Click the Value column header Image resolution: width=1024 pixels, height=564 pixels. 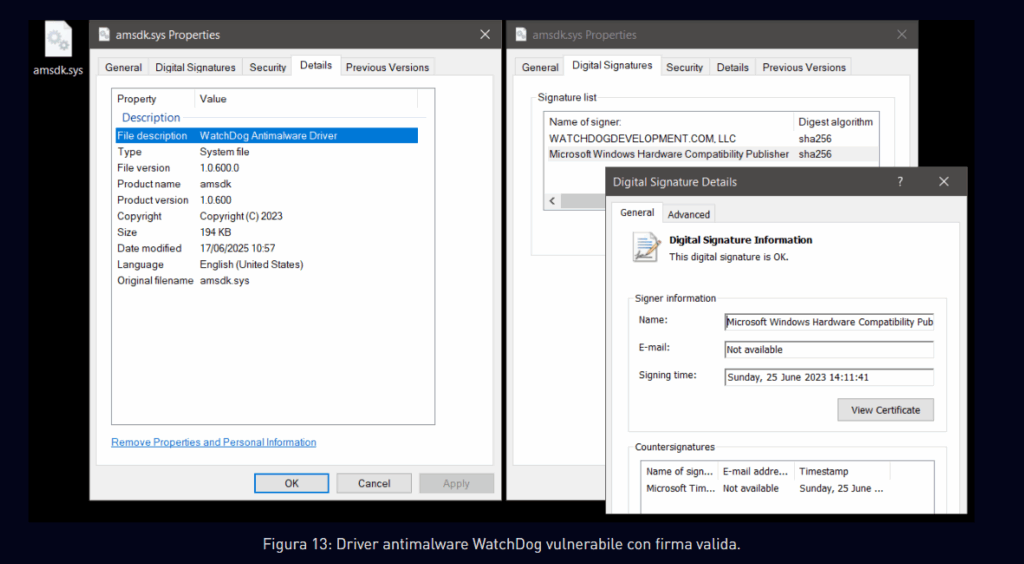306,99
